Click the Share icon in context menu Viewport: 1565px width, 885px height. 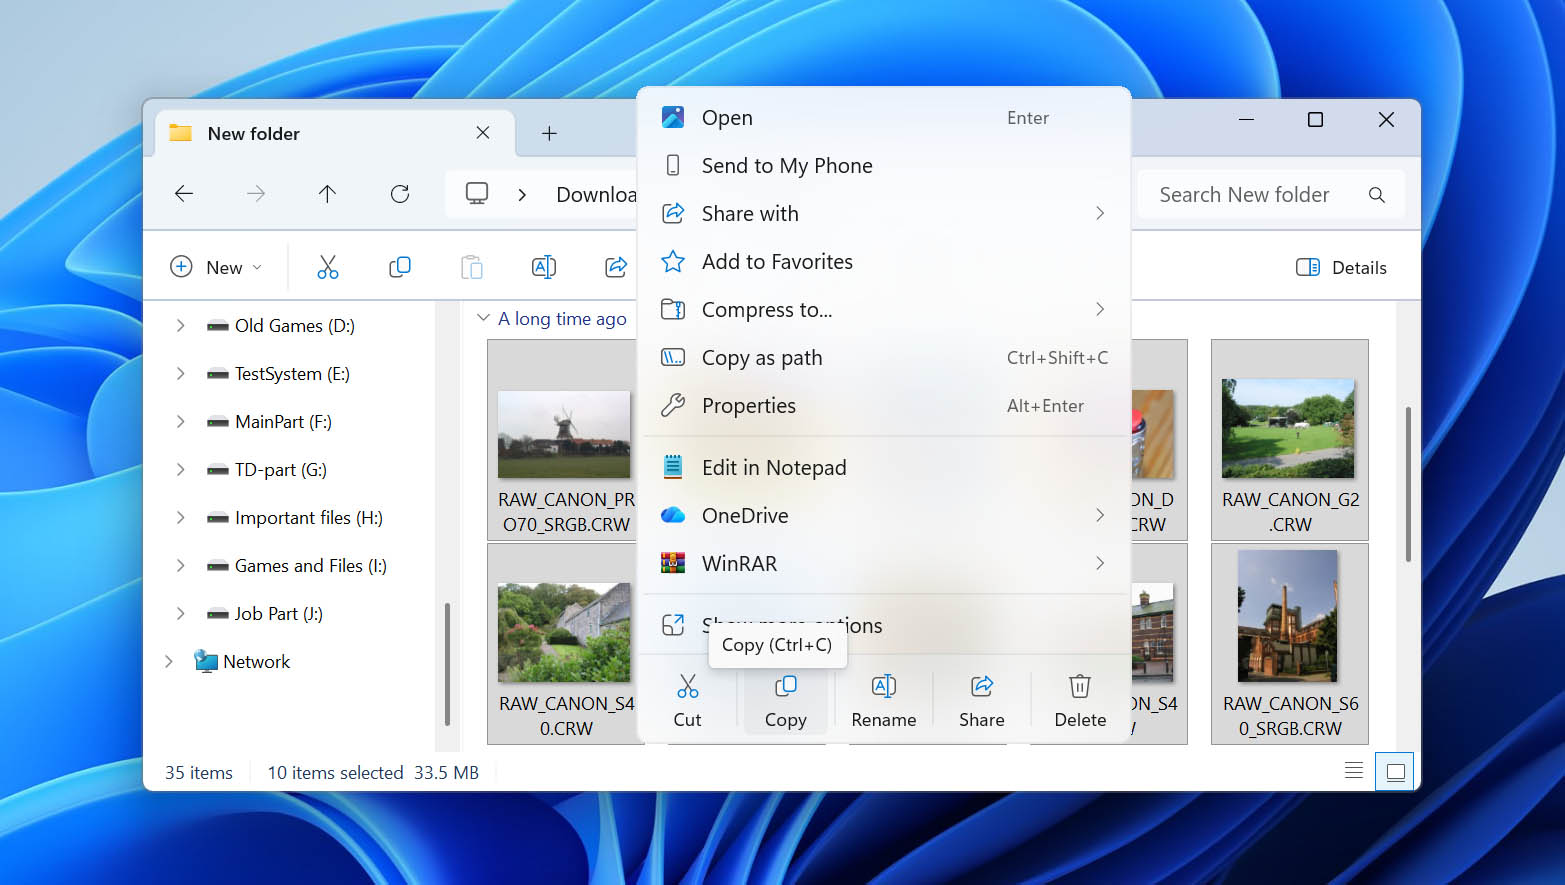(982, 686)
